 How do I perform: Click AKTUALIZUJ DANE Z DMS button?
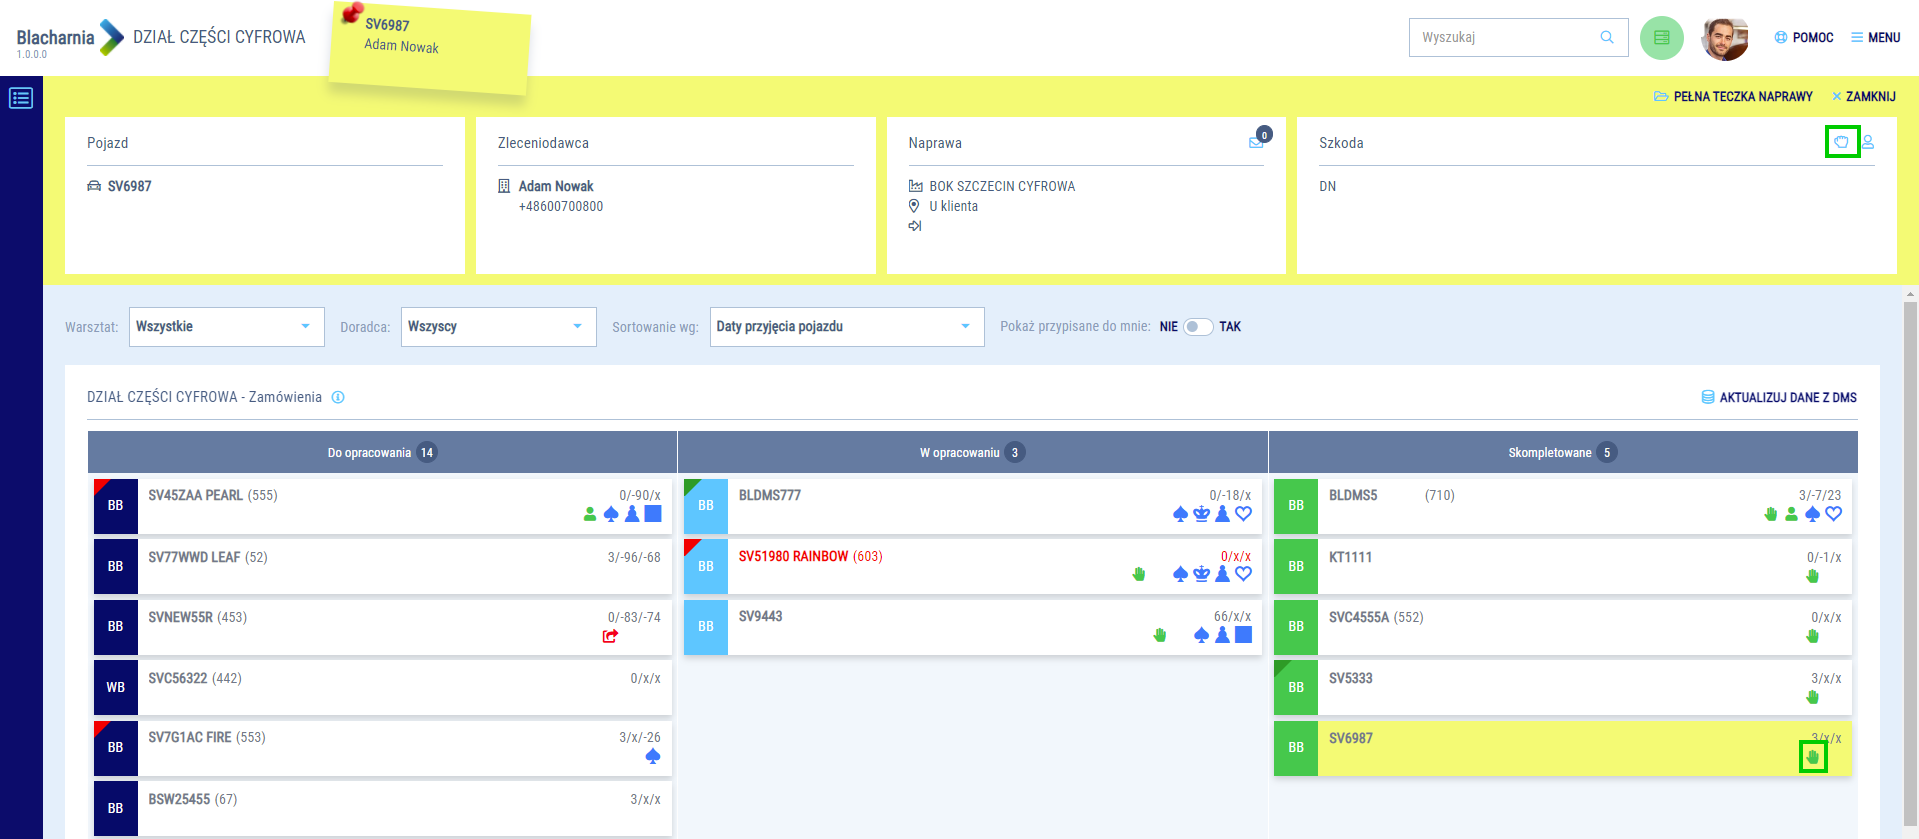[x=1779, y=397]
